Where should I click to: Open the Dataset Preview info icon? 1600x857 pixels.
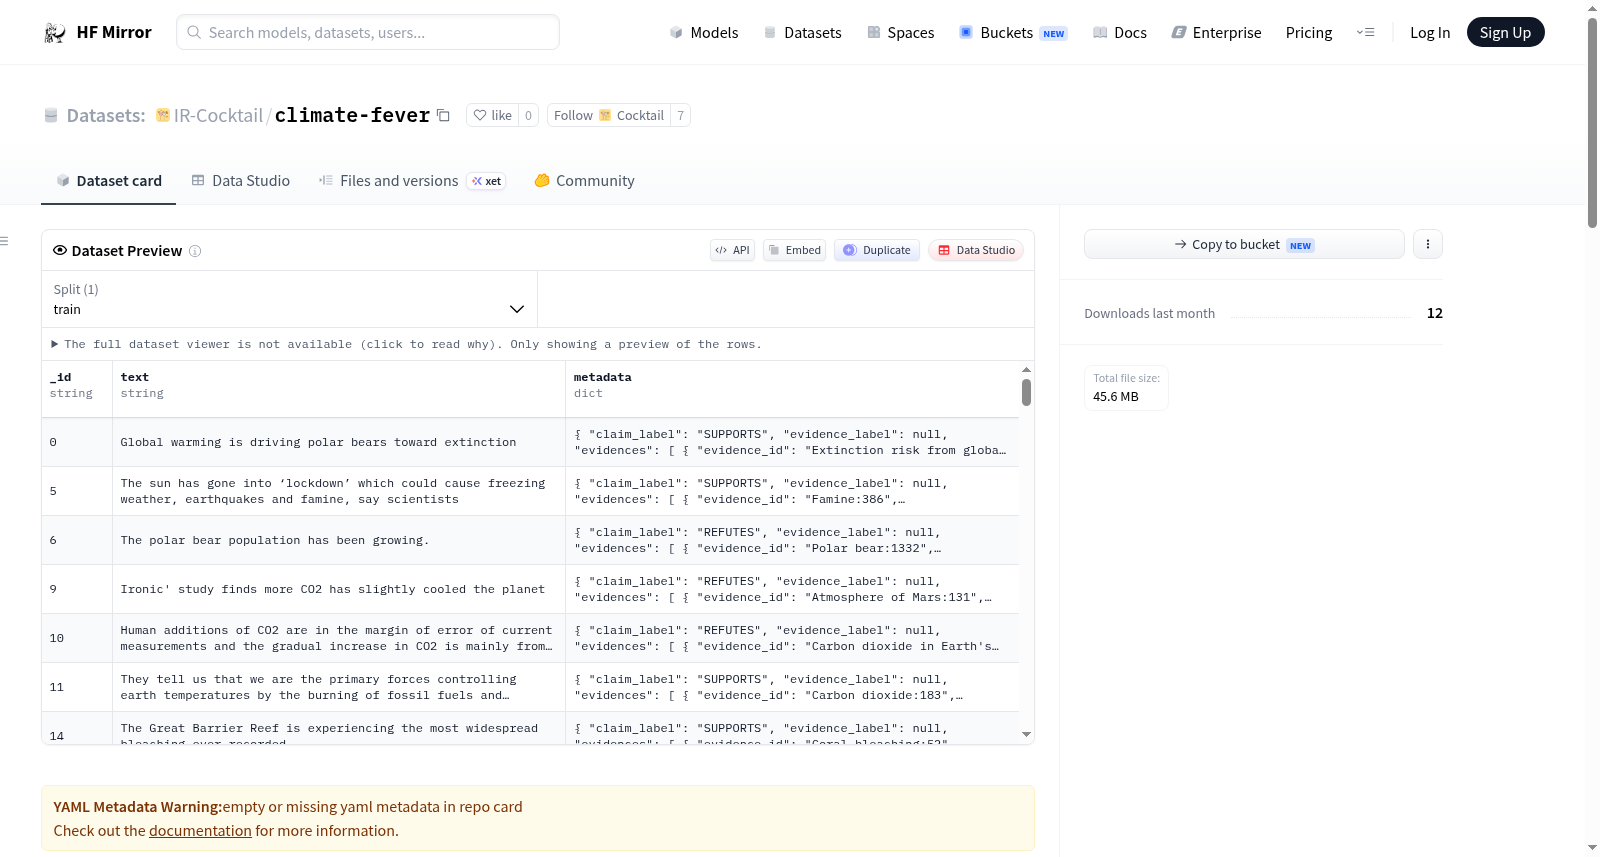[x=195, y=251]
